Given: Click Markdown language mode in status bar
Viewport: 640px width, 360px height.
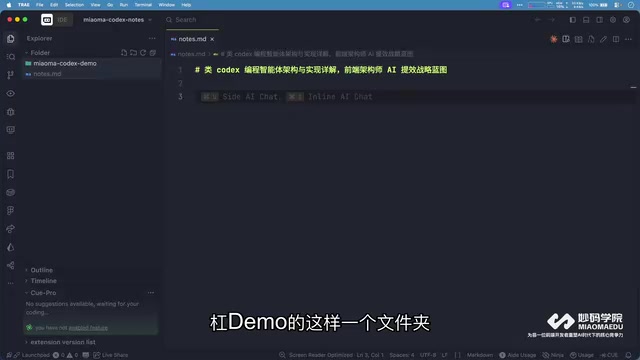Looking at the screenshot, I should (x=480, y=355).
